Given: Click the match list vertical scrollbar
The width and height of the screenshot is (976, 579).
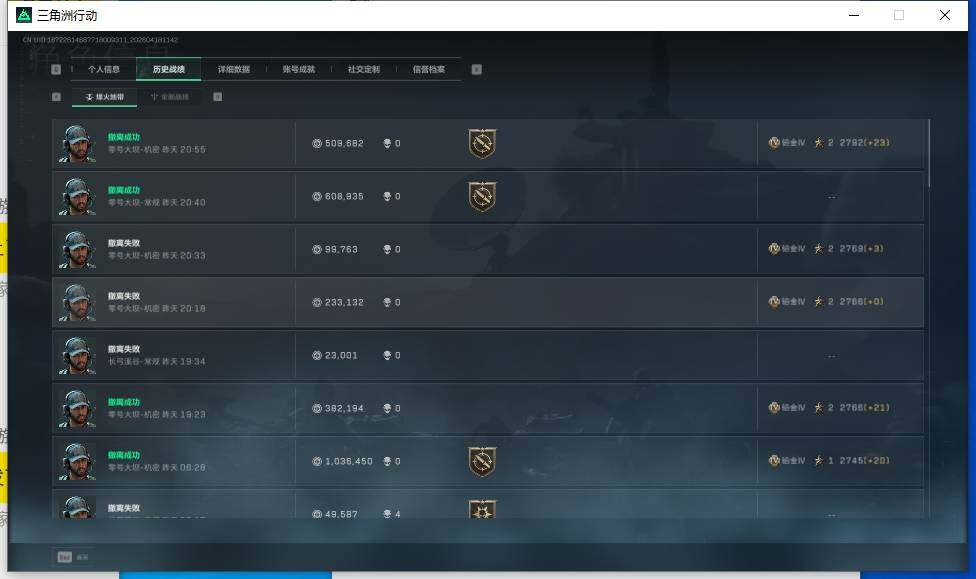Looking at the screenshot, I should coord(929,153).
